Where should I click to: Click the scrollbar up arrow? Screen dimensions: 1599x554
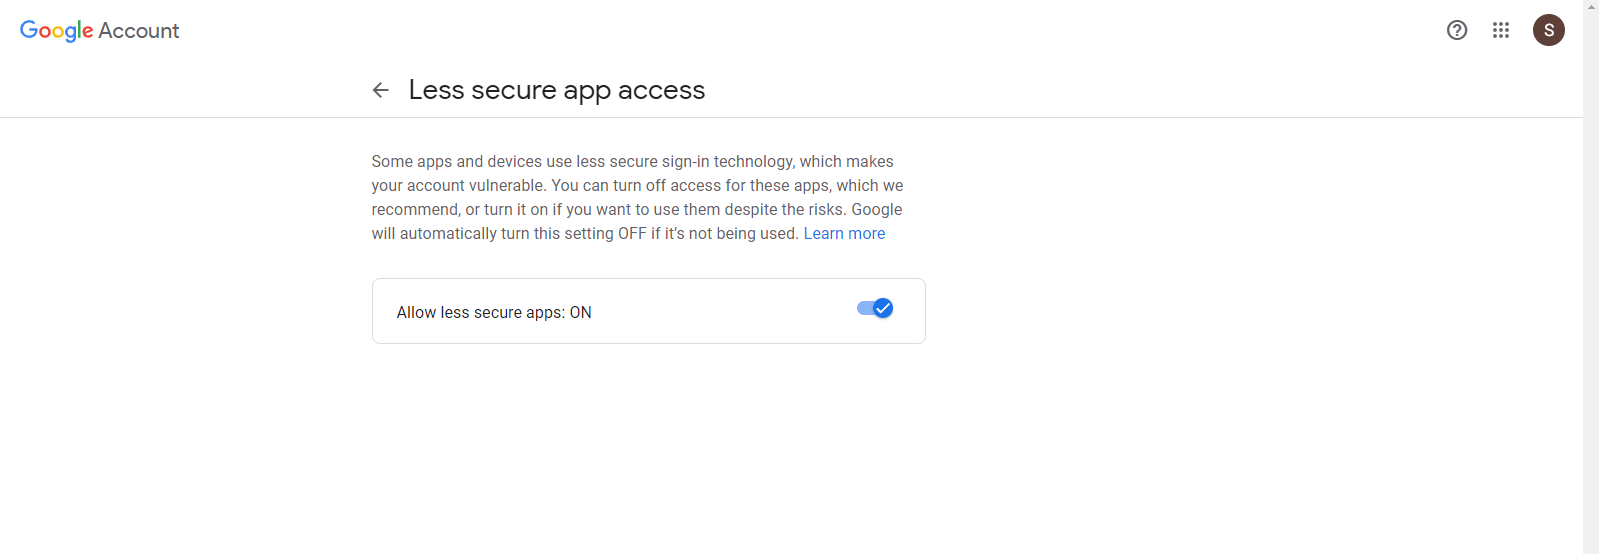[x=1591, y=6]
